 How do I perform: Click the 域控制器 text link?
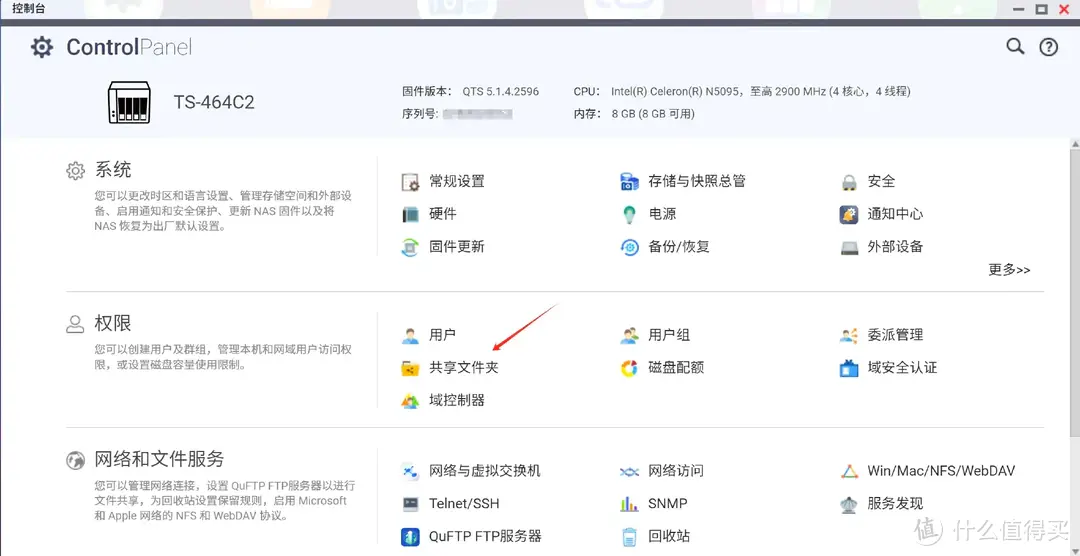[x=457, y=400]
